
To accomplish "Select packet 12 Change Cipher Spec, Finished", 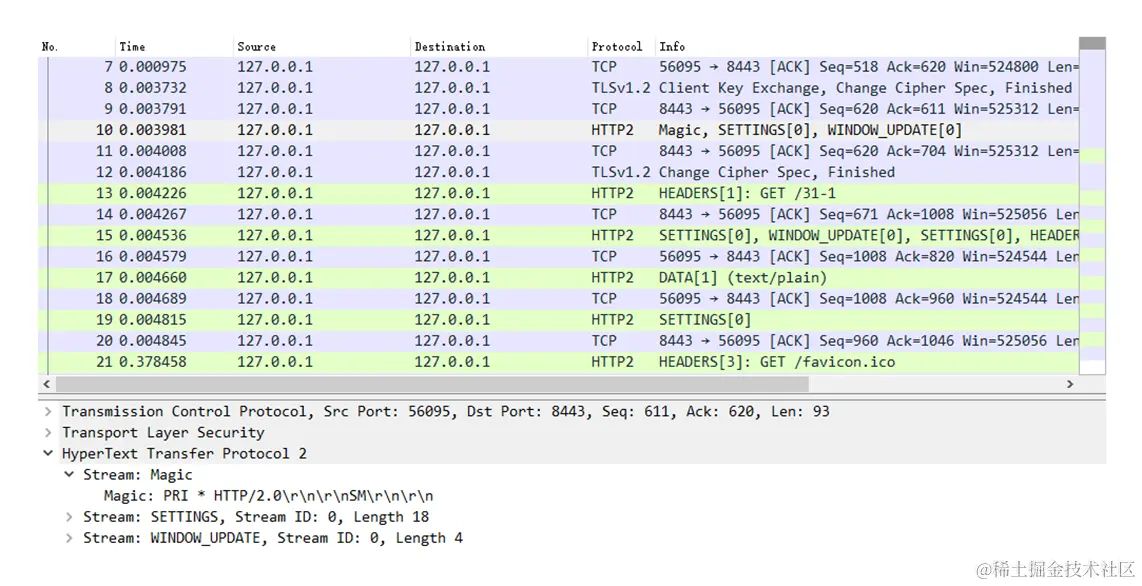I will (558, 173).
